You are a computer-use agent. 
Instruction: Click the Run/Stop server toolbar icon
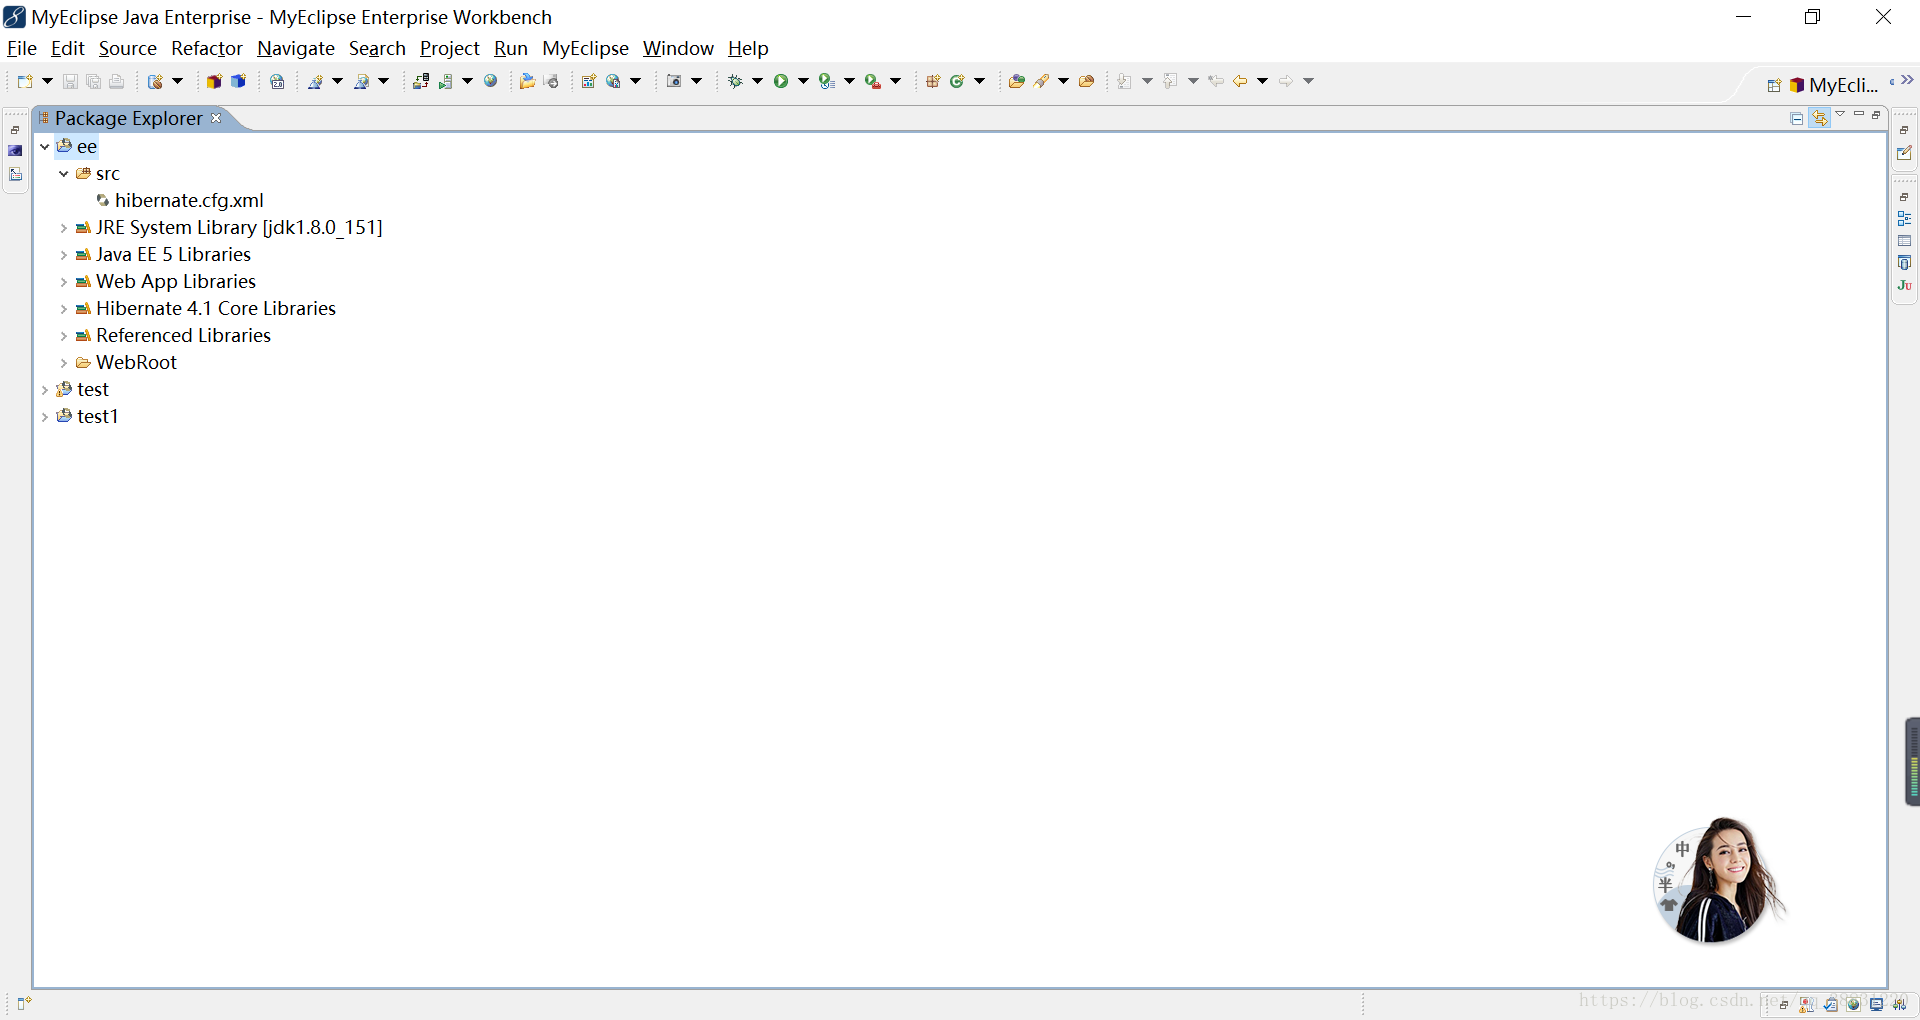click(x=446, y=81)
